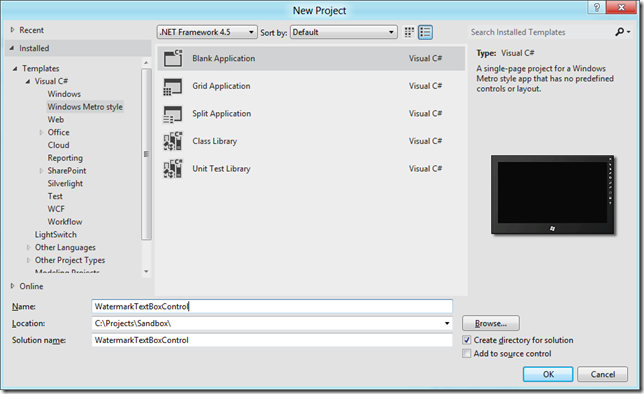Select the Blank Application template row
644x394 pixels.
[x=311, y=58]
